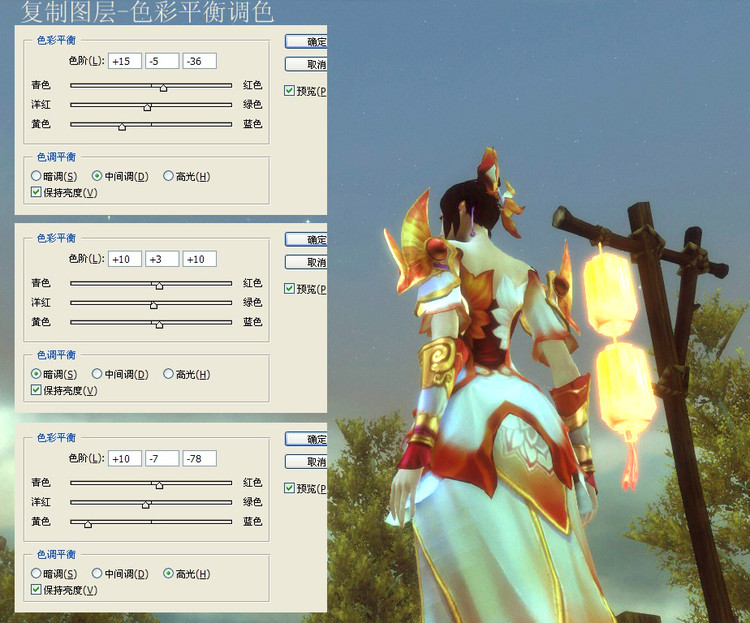Image resolution: width=750 pixels, height=623 pixels.
Task: Toggle 保持亮度(V) in the top dialog
Action: [x=36, y=192]
